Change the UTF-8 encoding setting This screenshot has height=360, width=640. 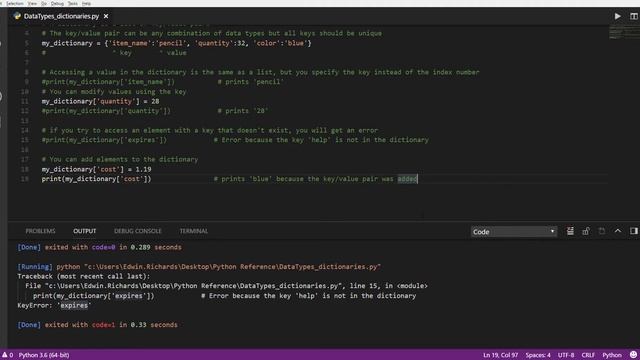click(x=566, y=355)
